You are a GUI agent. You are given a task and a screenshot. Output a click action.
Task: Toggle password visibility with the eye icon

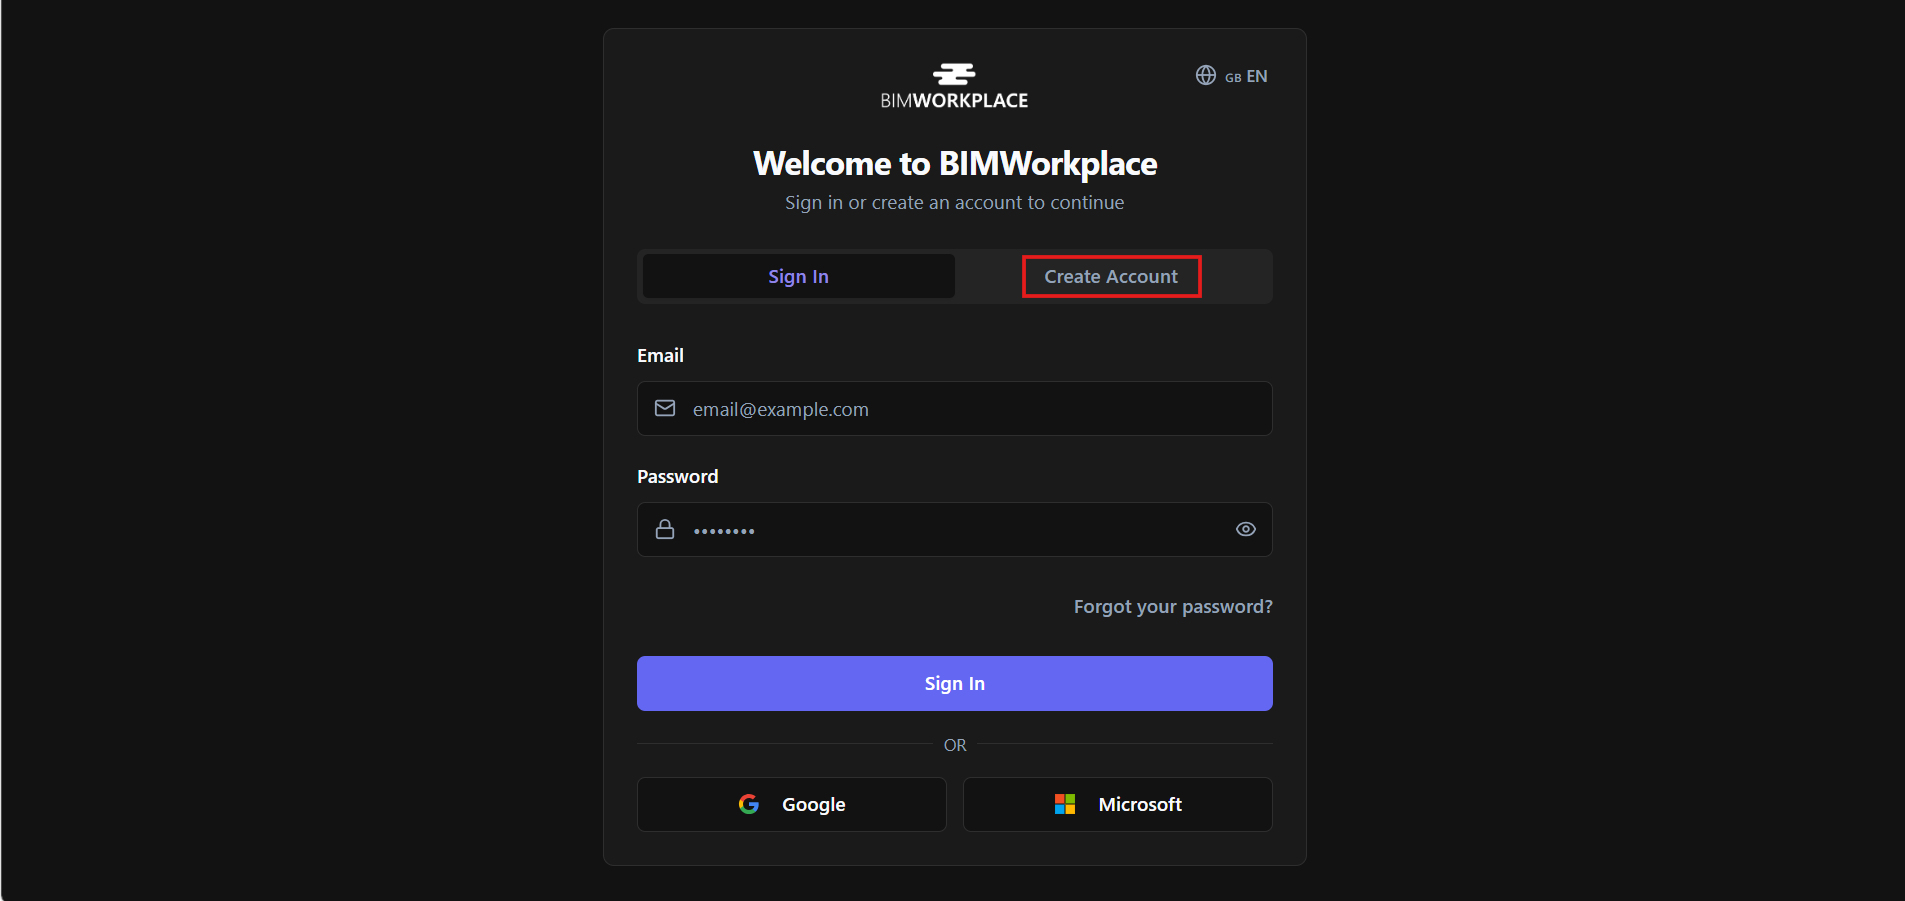coord(1245,529)
